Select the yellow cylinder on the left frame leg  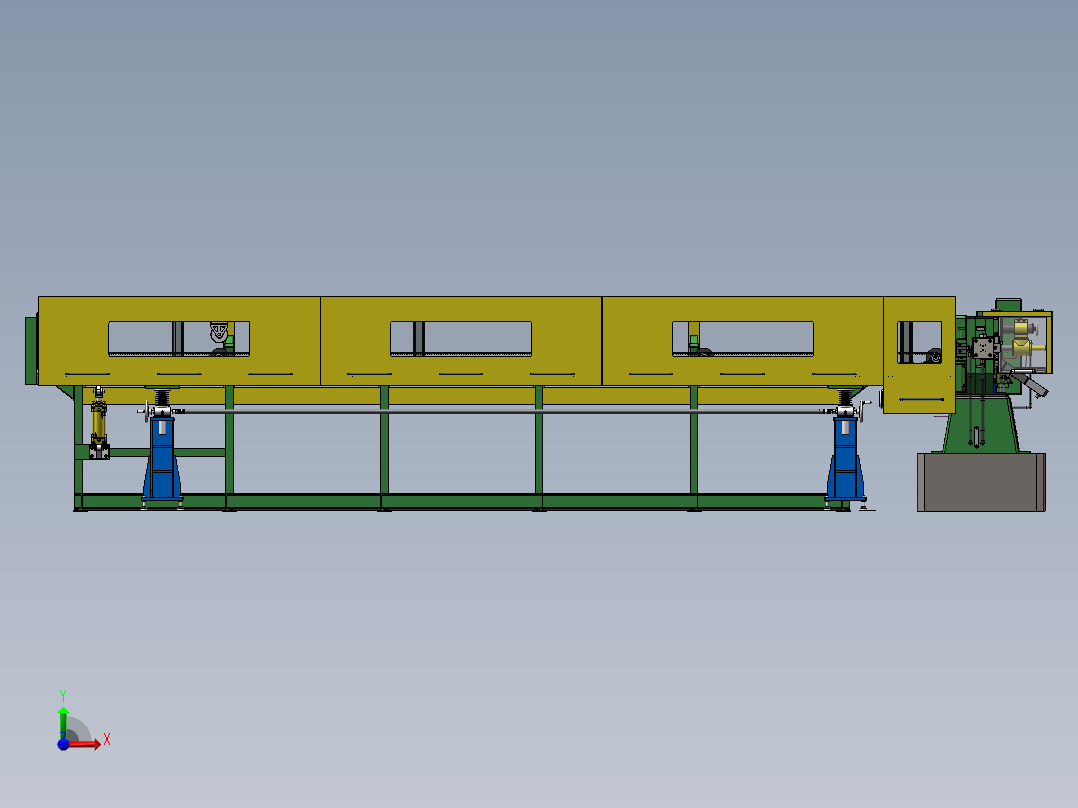tap(99, 422)
